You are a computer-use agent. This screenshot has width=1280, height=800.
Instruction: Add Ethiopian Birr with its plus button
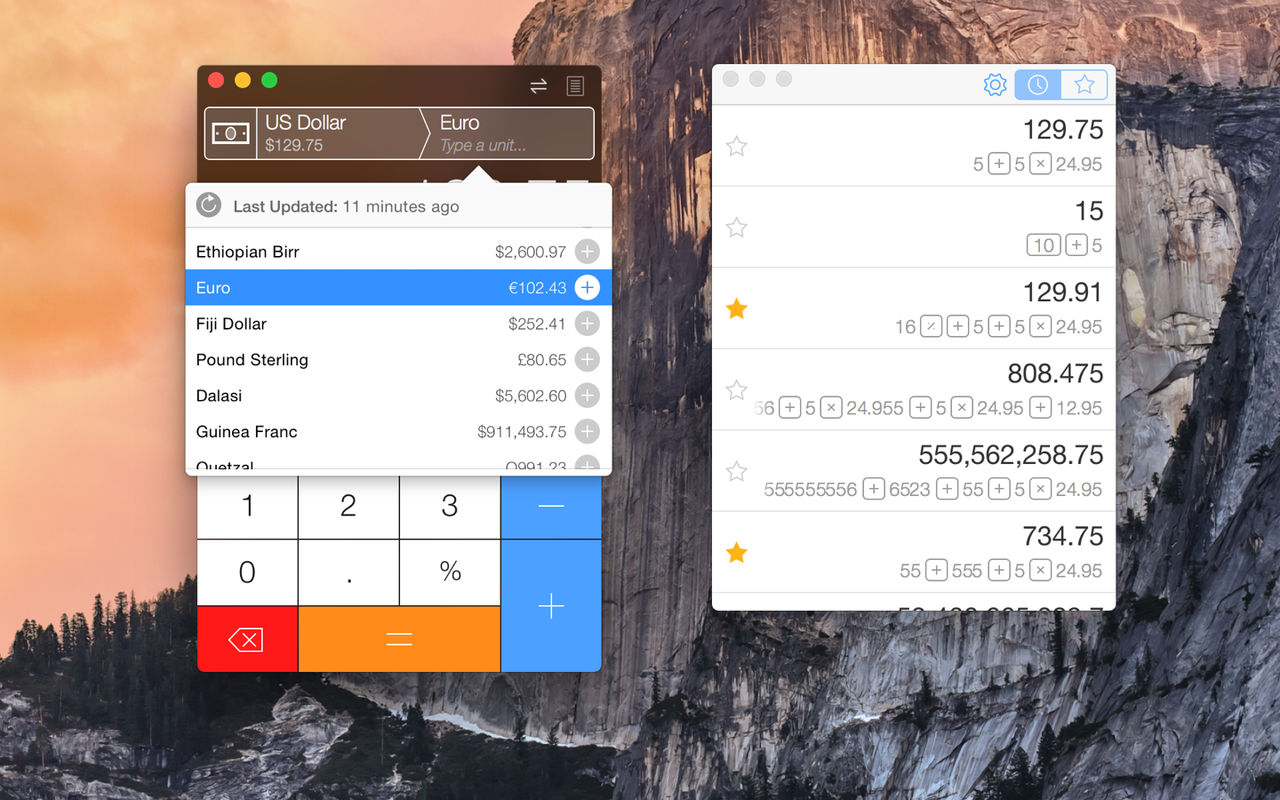[x=587, y=251]
